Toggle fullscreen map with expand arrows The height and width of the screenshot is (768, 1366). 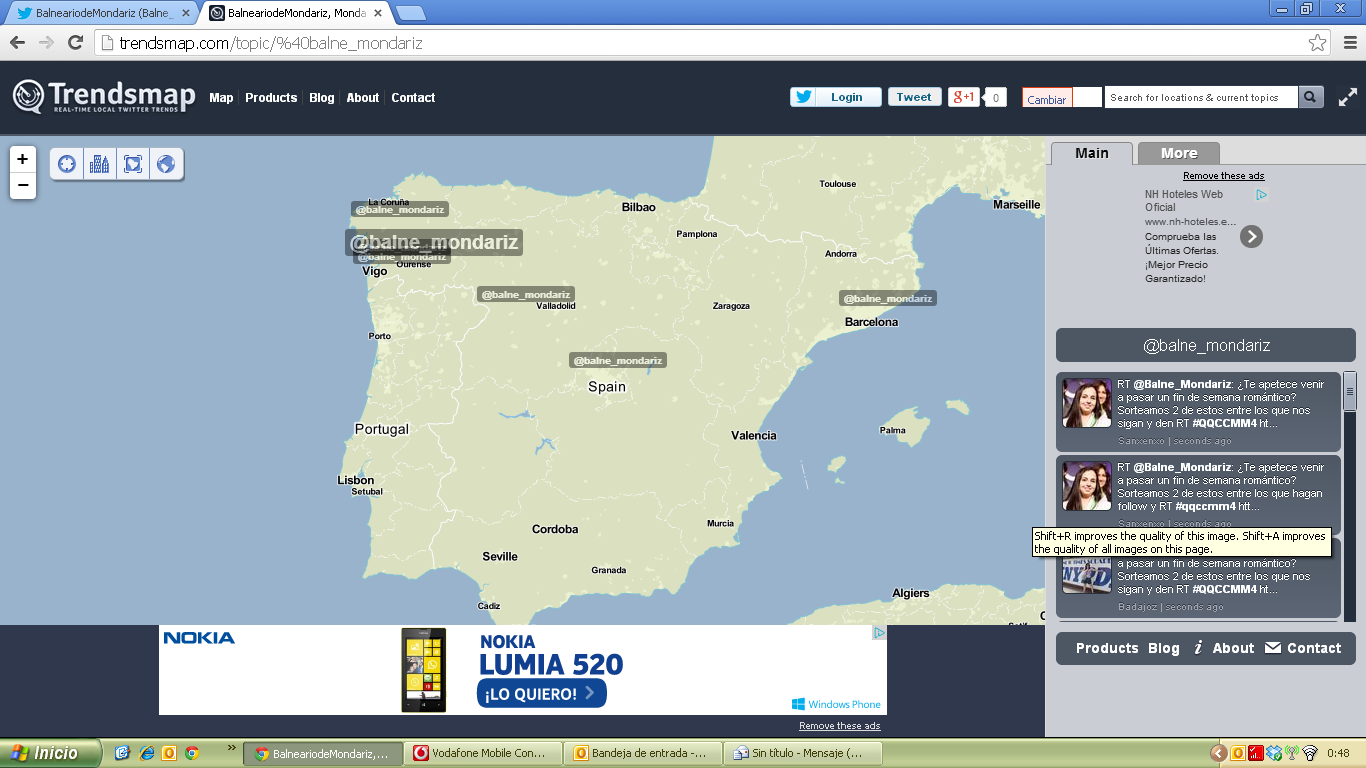(1348, 97)
